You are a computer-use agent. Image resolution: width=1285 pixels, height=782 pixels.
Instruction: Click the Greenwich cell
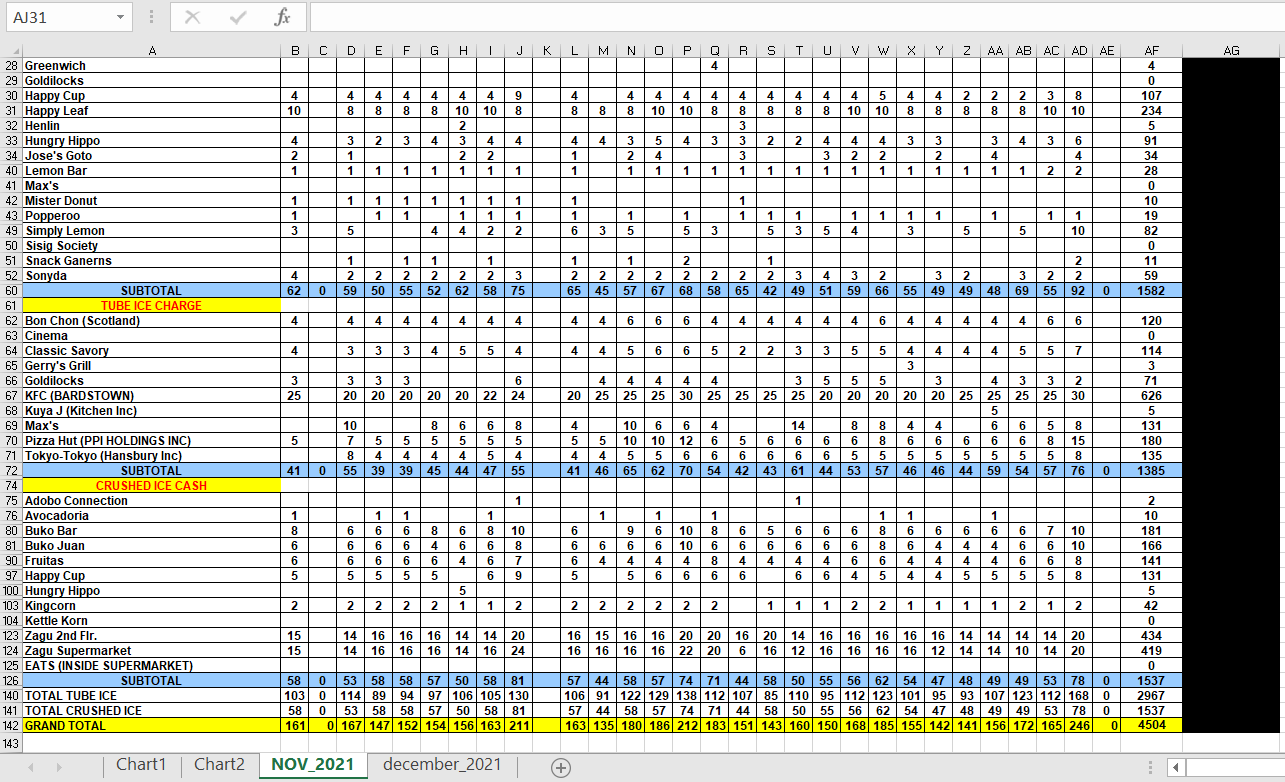[151, 66]
